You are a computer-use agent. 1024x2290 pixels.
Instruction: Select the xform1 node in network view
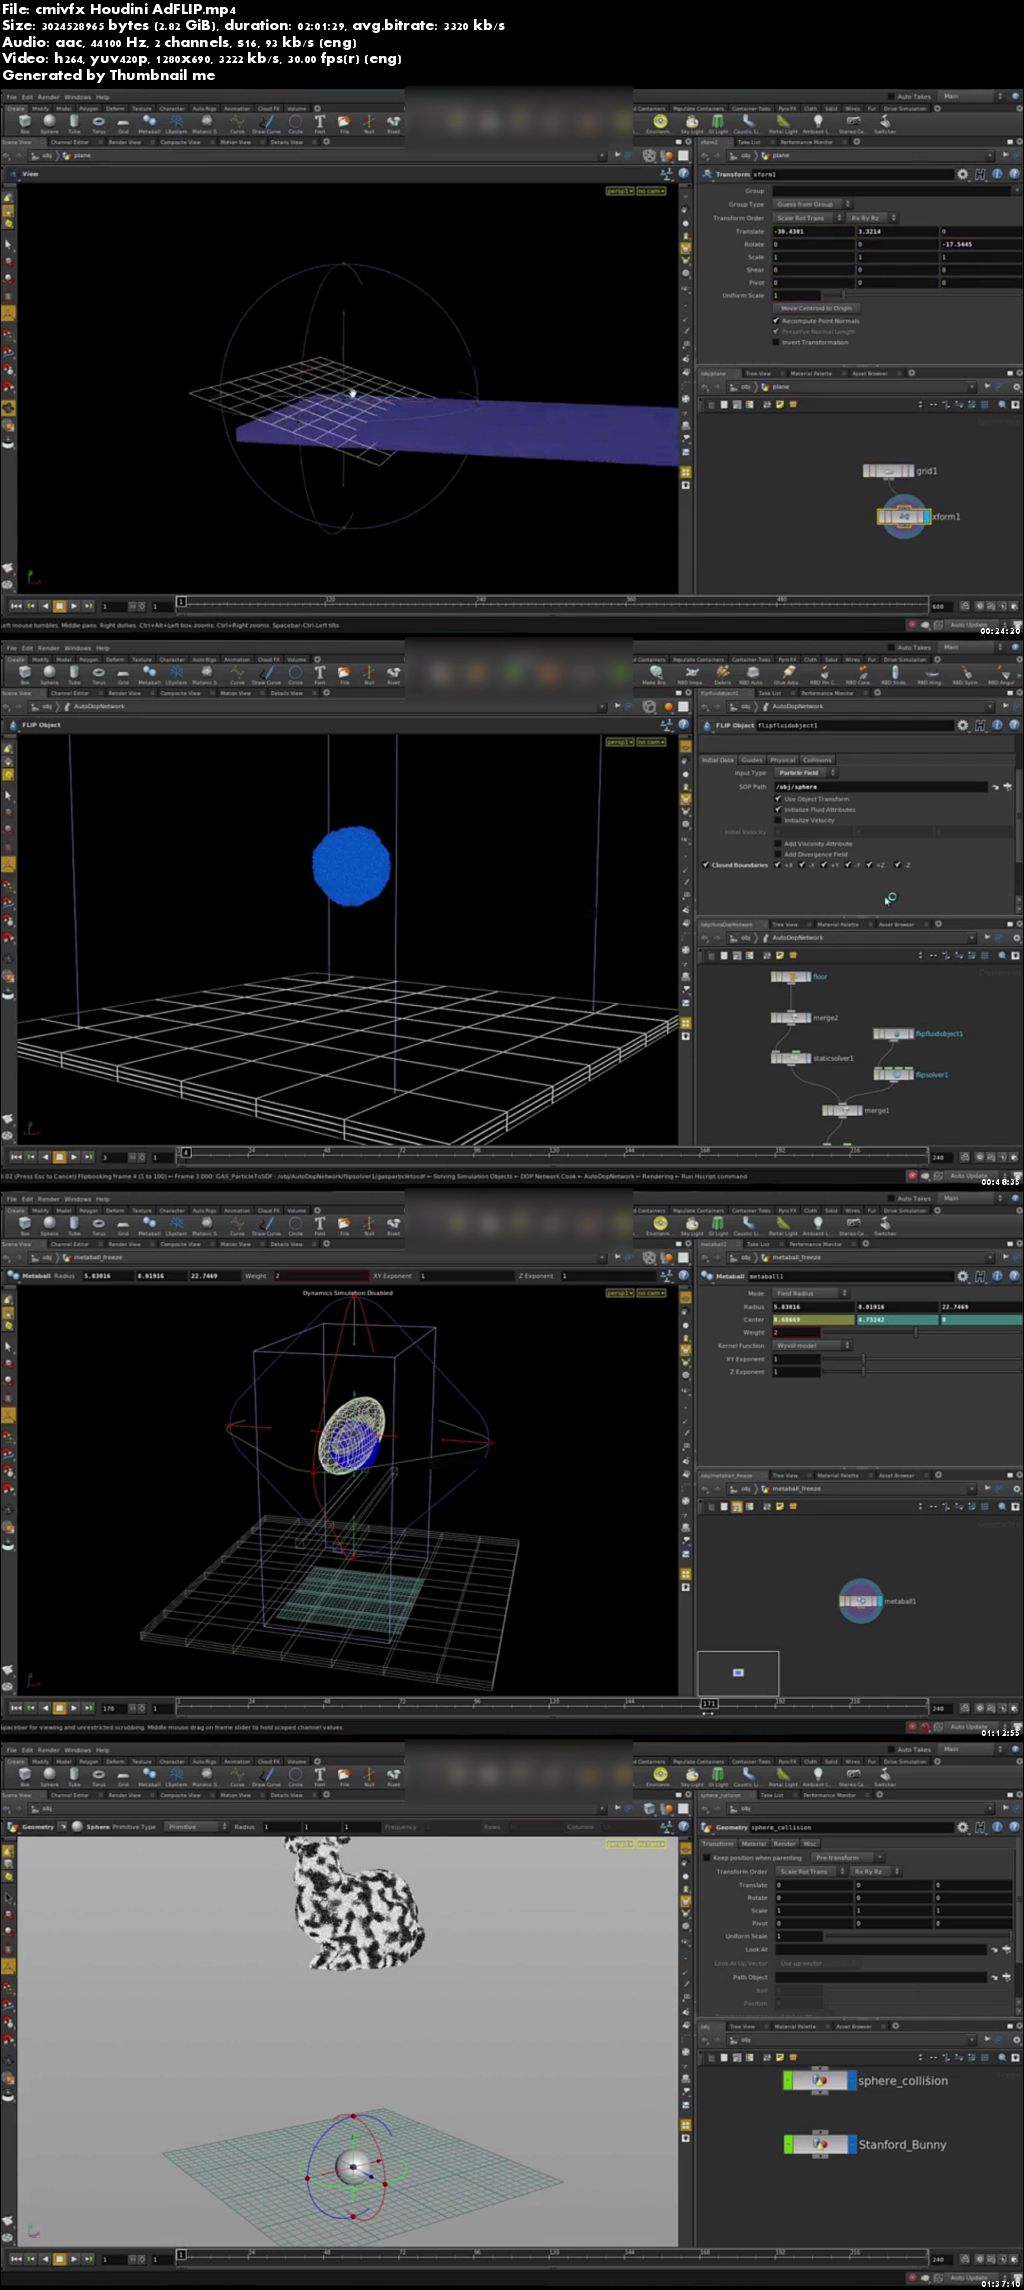pos(904,517)
